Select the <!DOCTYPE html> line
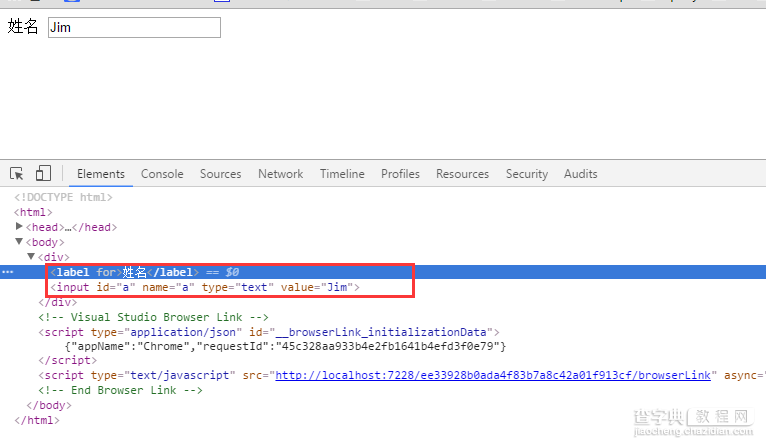This screenshot has height=438, width=766. point(64,197)
